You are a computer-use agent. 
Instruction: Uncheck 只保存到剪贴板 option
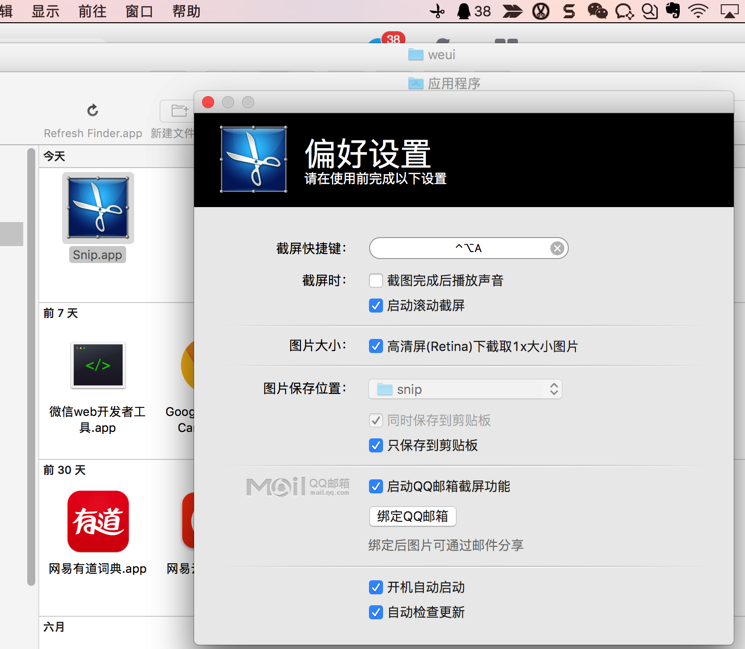click(x=375, y=446)
